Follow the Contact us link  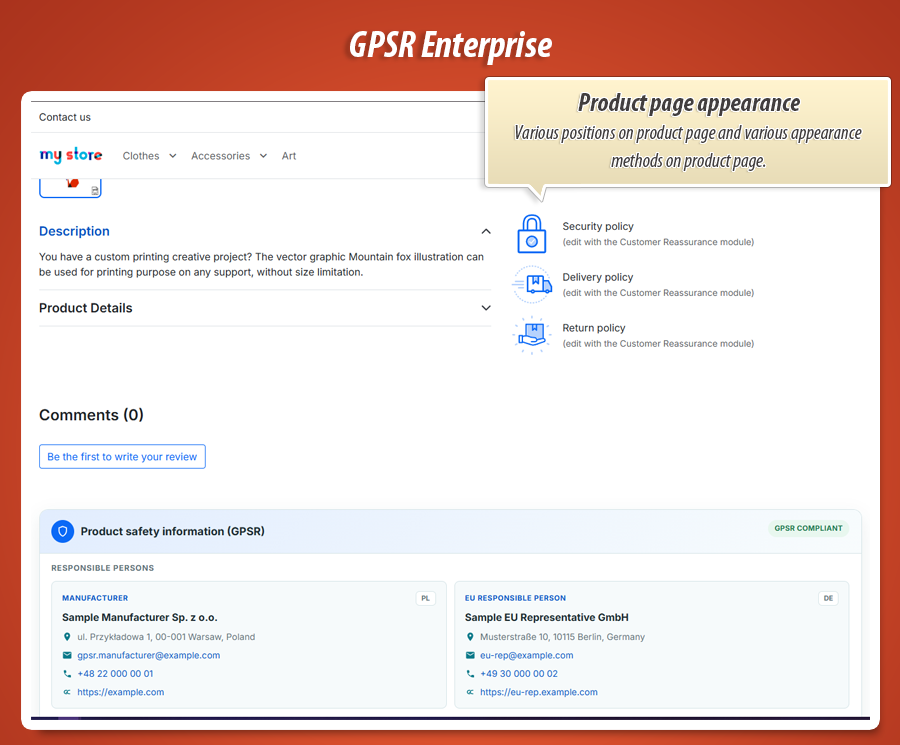pos(65,117)
